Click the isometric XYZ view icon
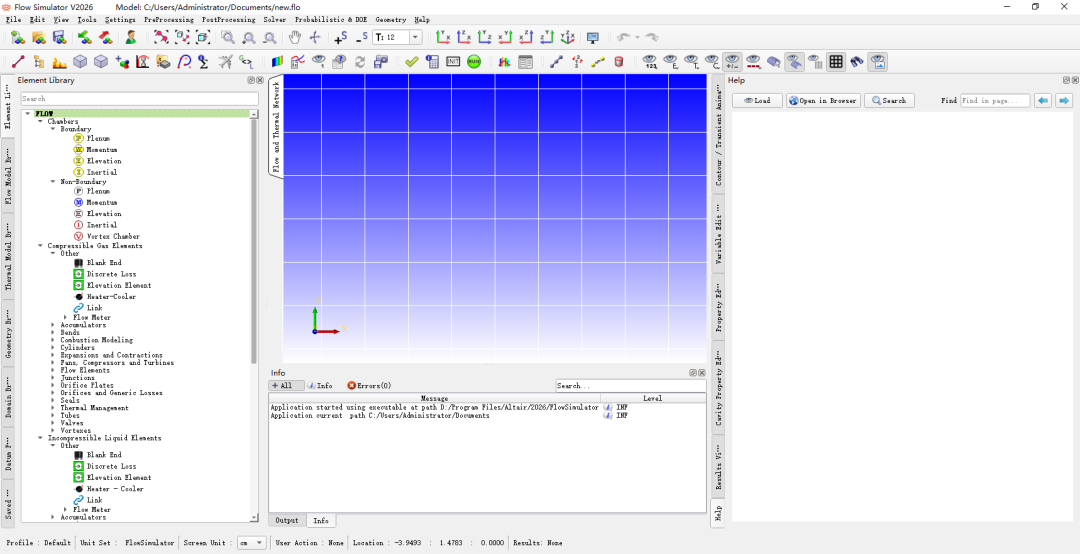The width and height of the screenshot is (1080, 554). 568,37
